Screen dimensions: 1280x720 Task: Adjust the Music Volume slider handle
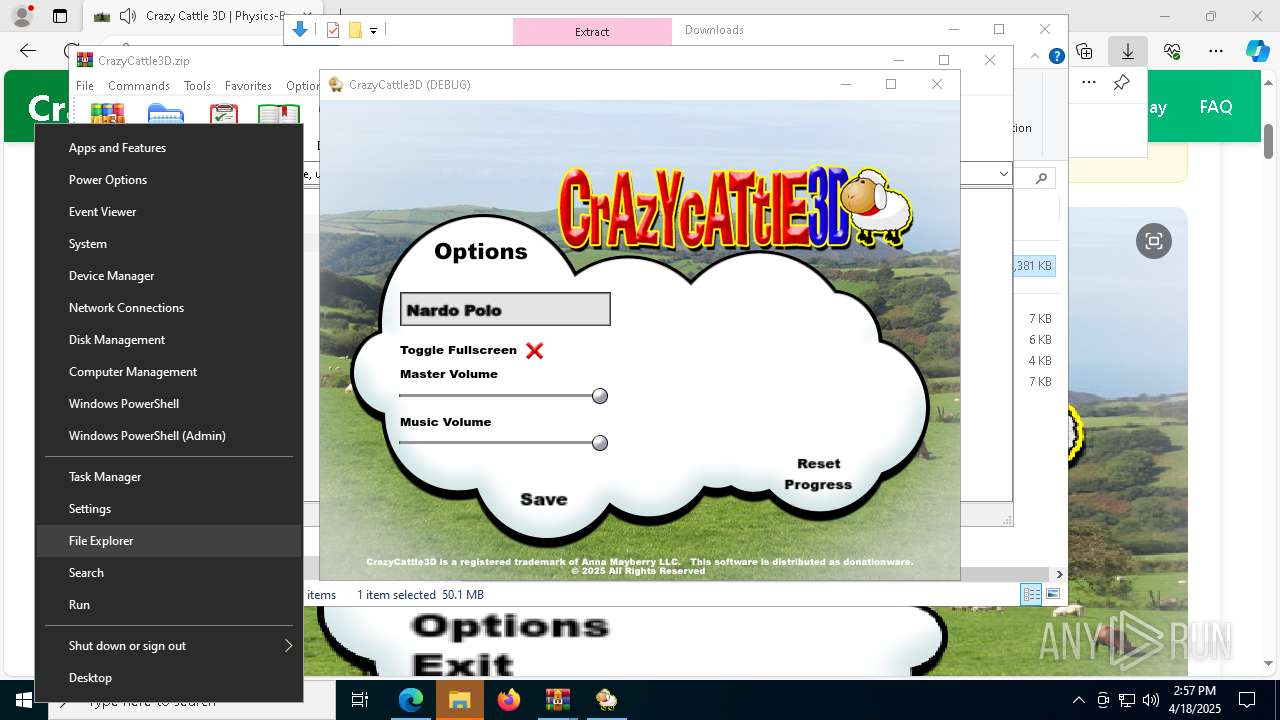coord(600,443)
